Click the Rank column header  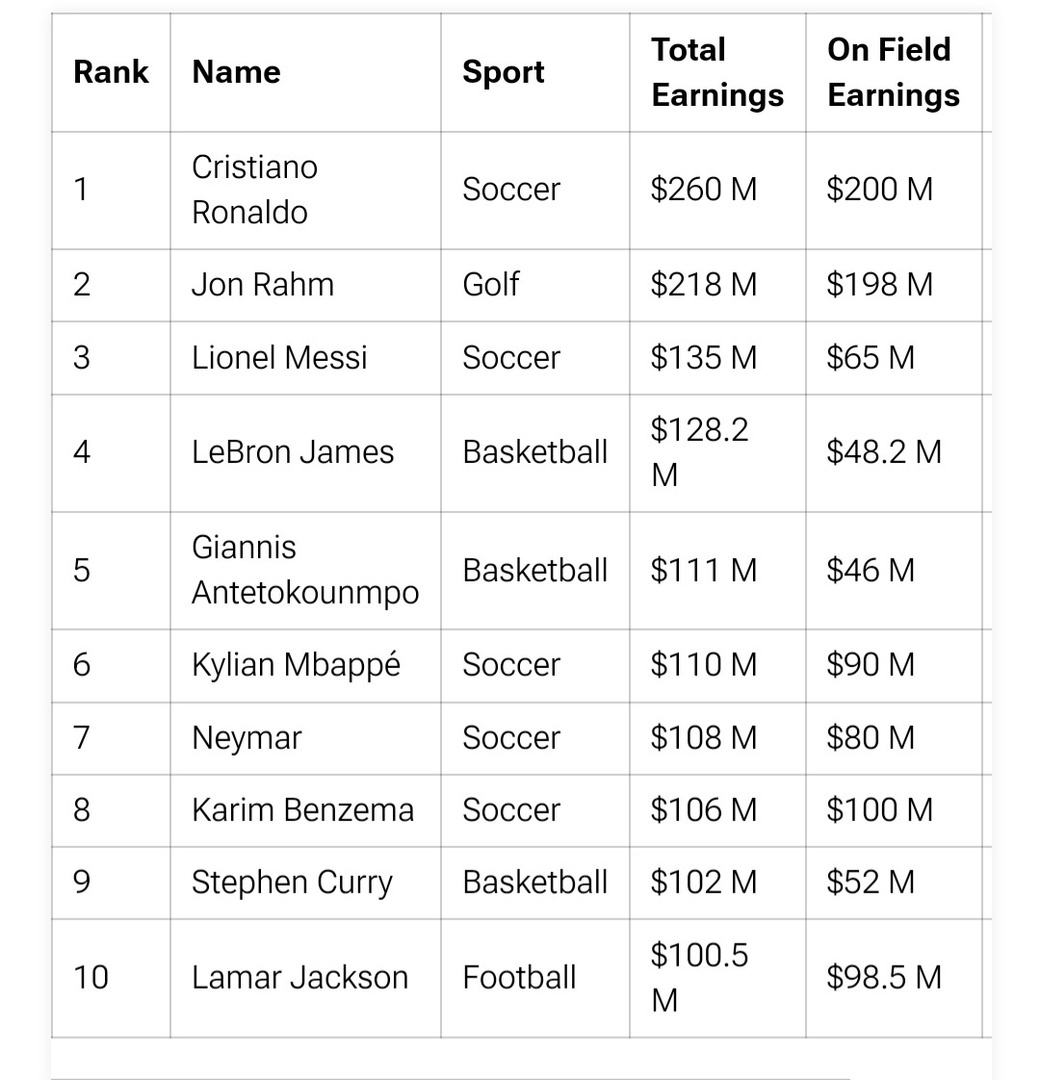click(111, 72)
